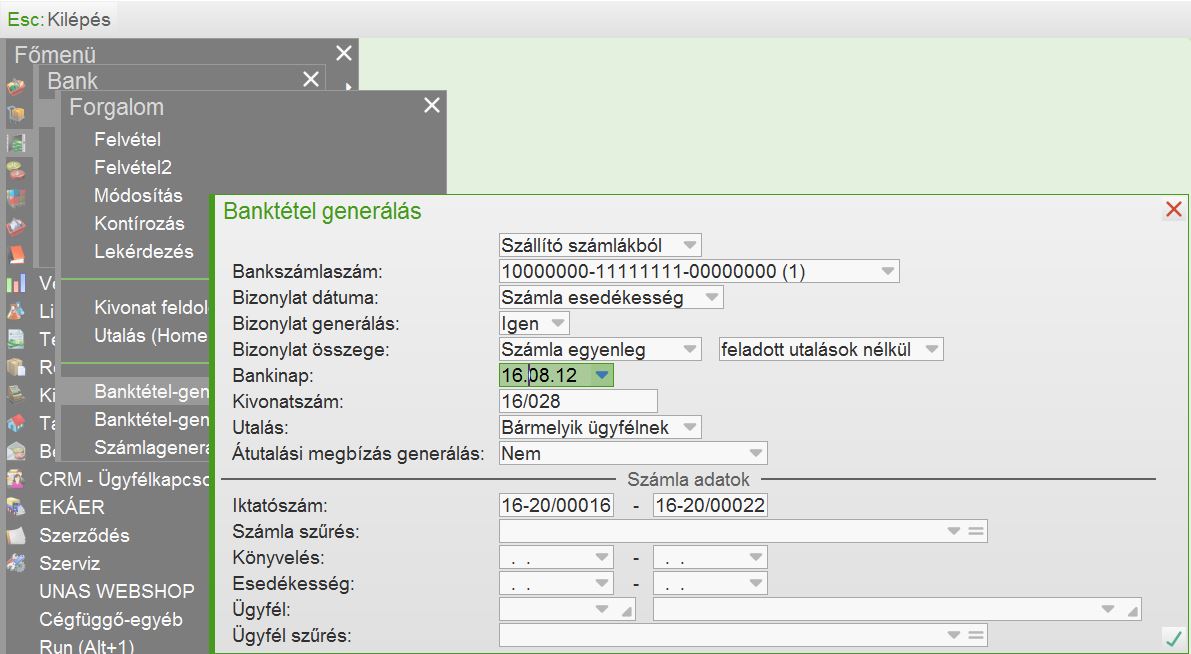The height and width of the screenshot is (654, 1191).
Task: Confirm the dialog with the green checkmark
Action: click(1174, 637)
